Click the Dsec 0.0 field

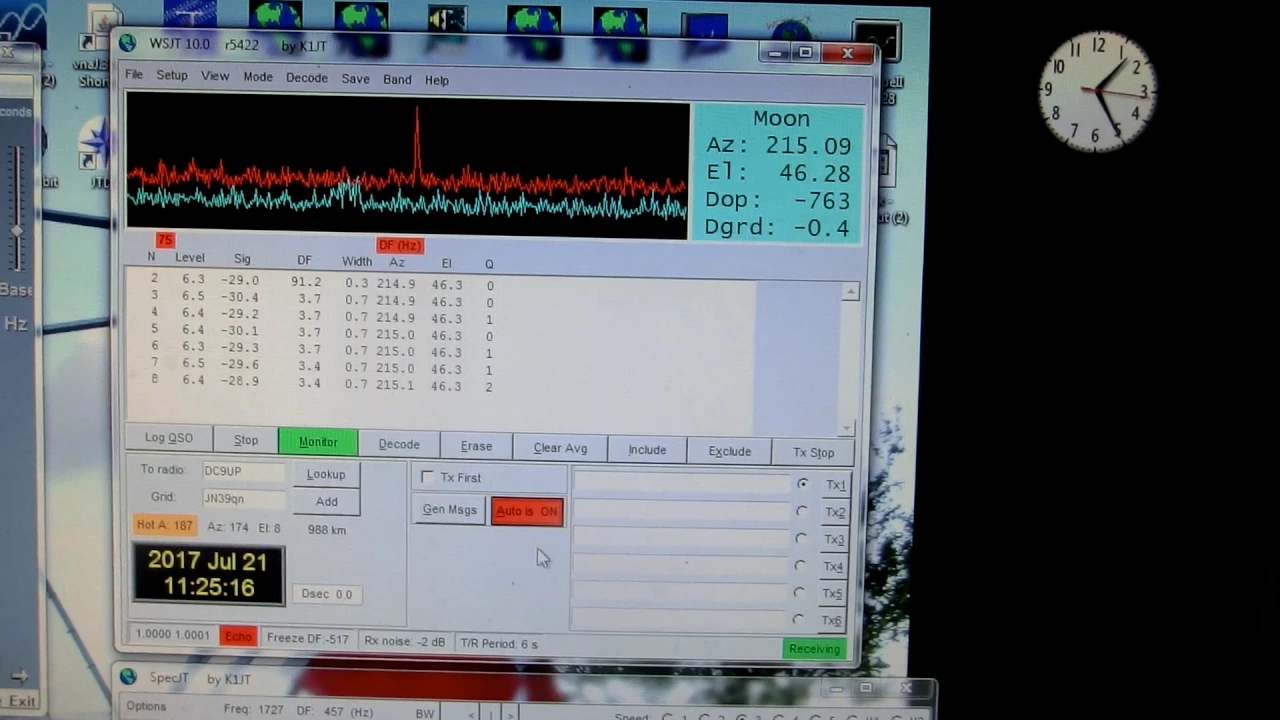[x=327, y=594]
